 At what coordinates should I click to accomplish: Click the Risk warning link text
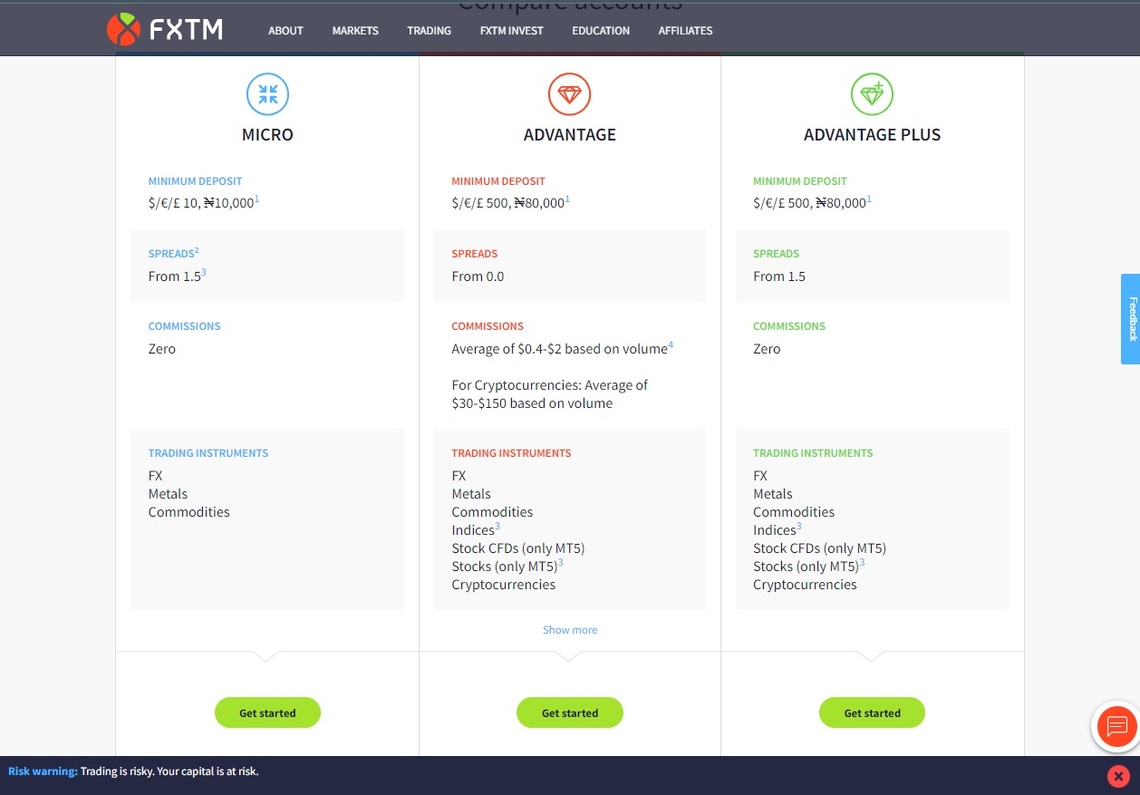coord(43,771)
